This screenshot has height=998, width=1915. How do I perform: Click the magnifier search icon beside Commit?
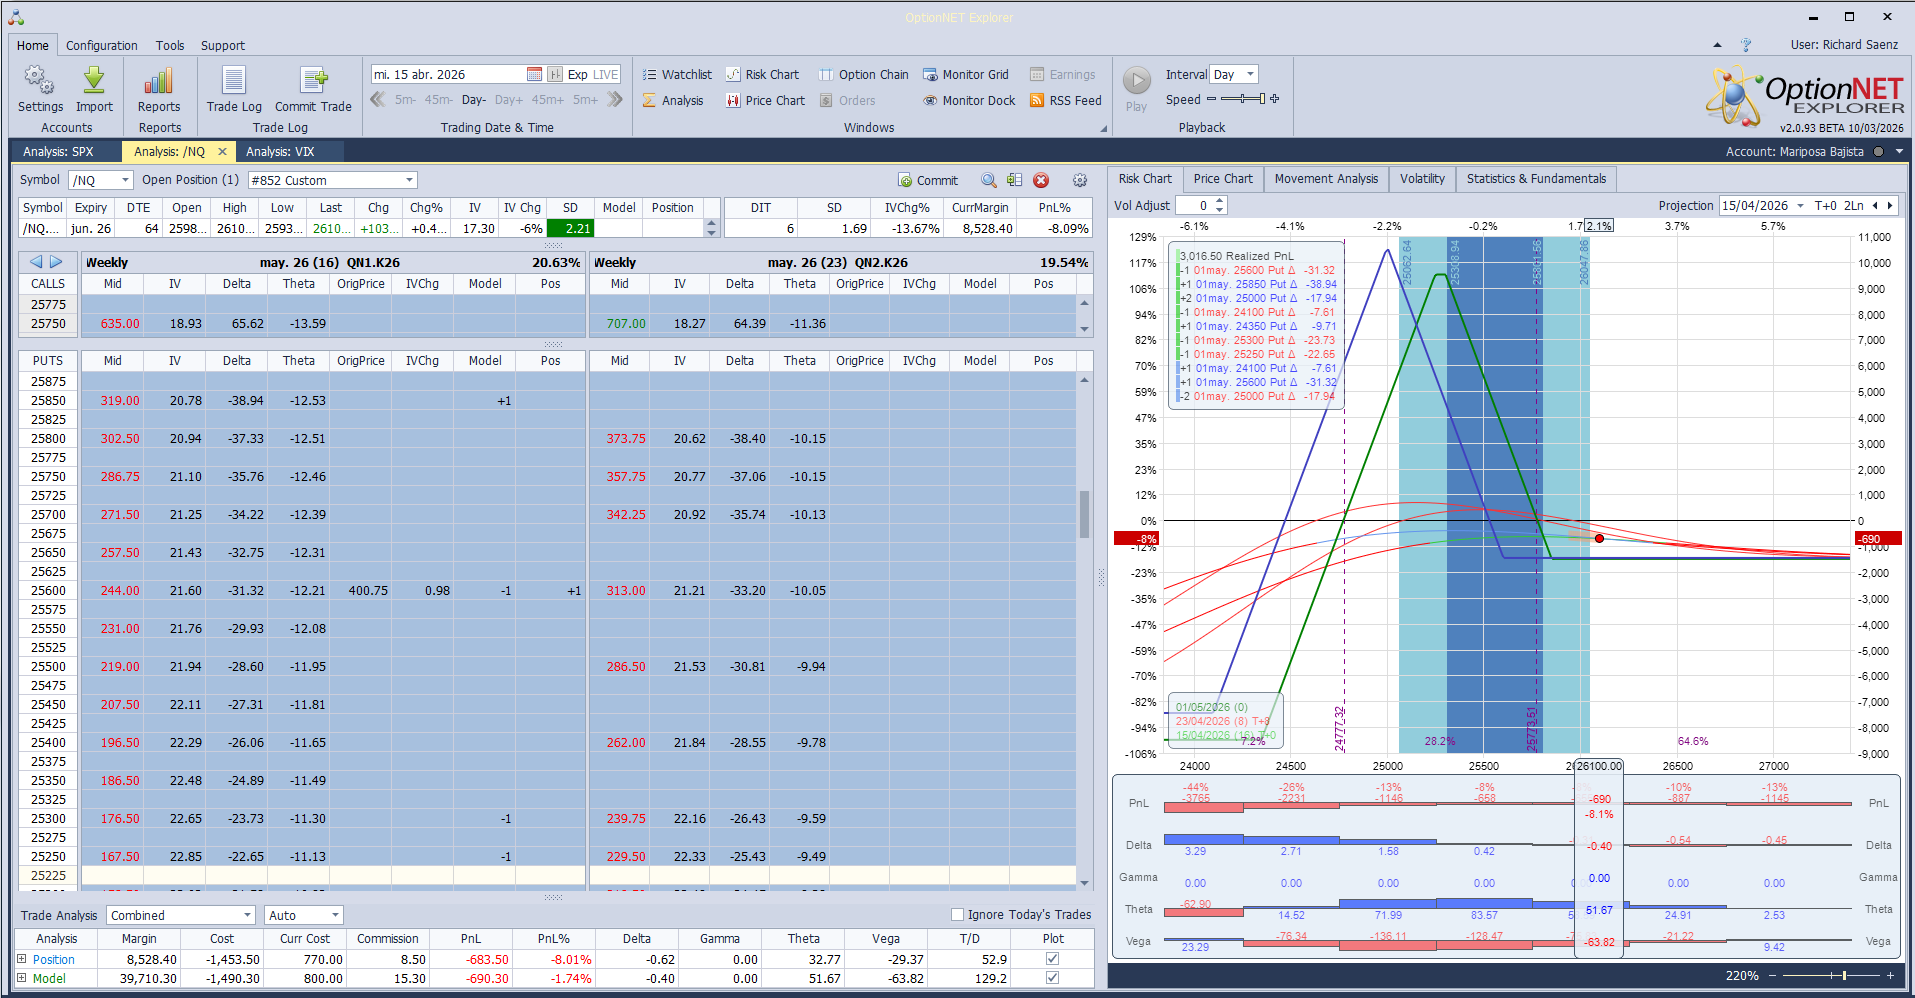[989, 180]
